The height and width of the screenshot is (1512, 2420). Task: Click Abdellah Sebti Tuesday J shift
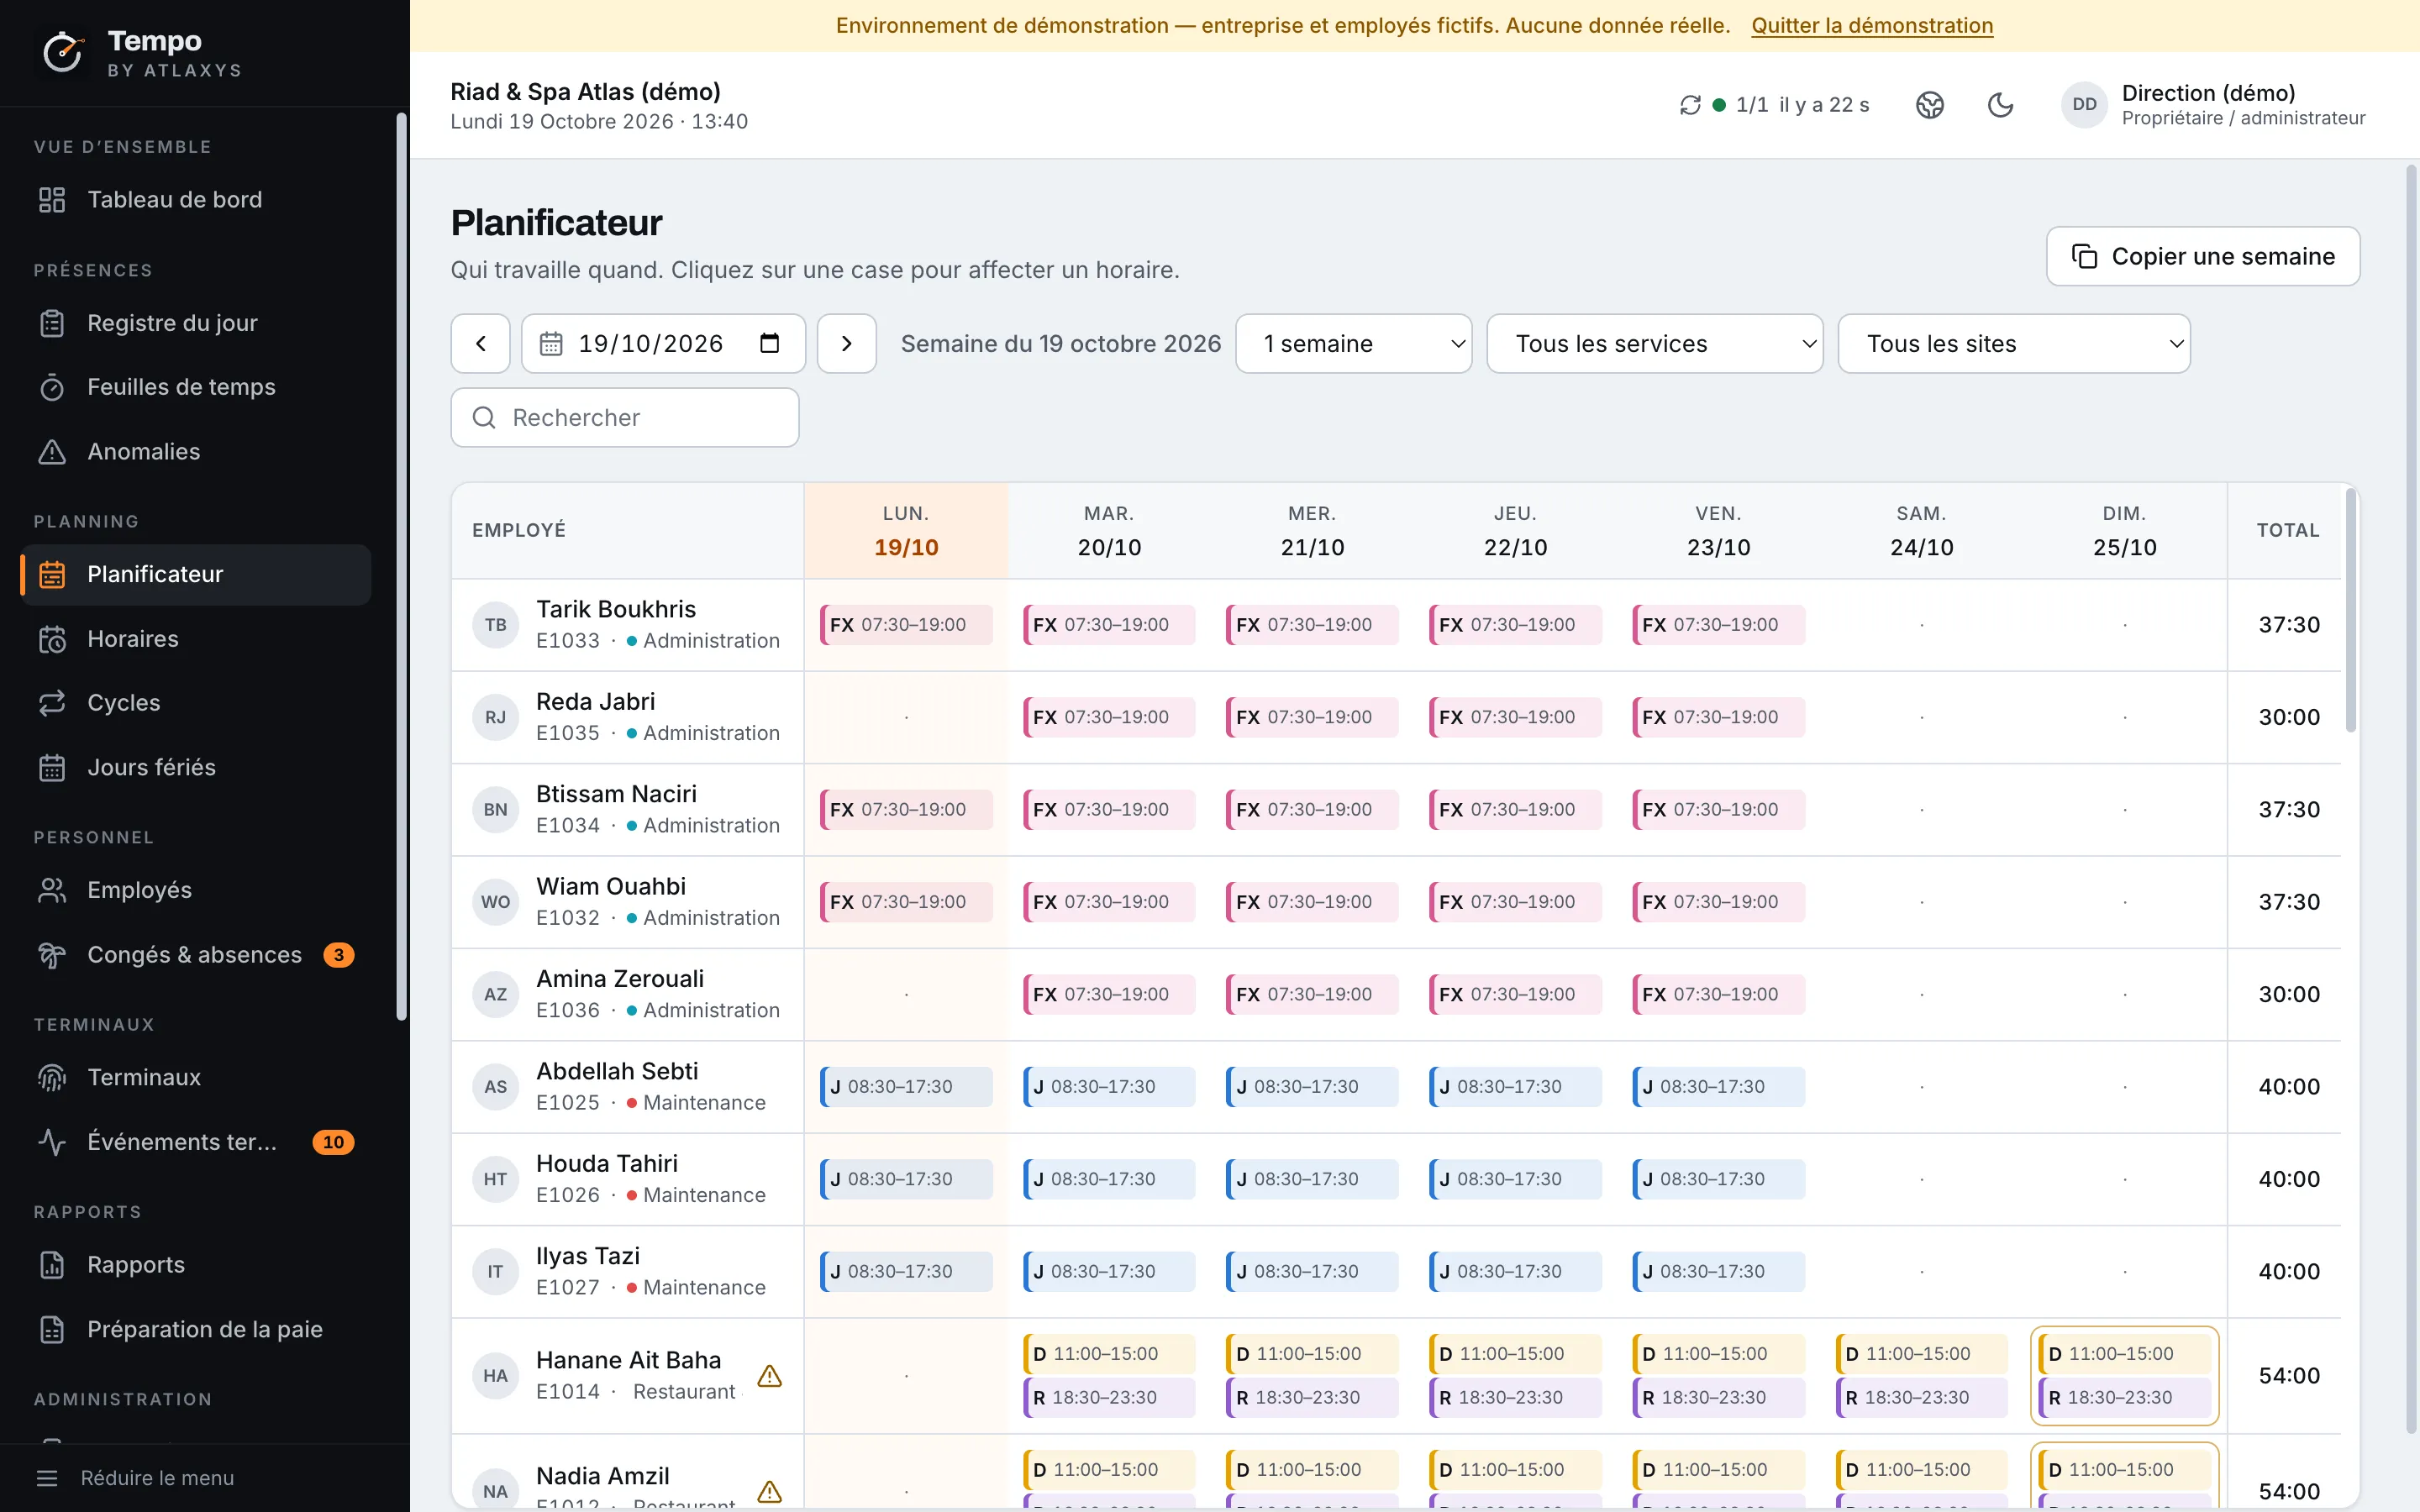point(1109,1087)
